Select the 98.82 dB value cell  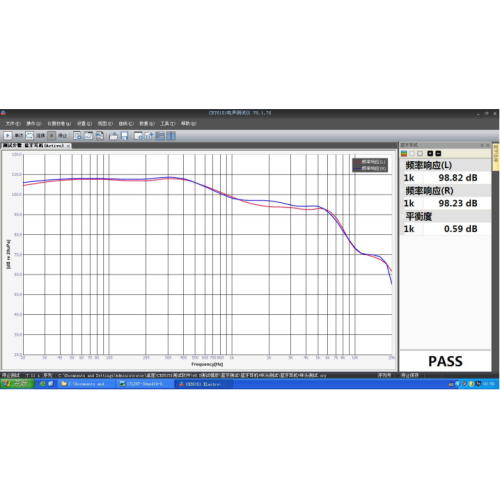point(458,178)
